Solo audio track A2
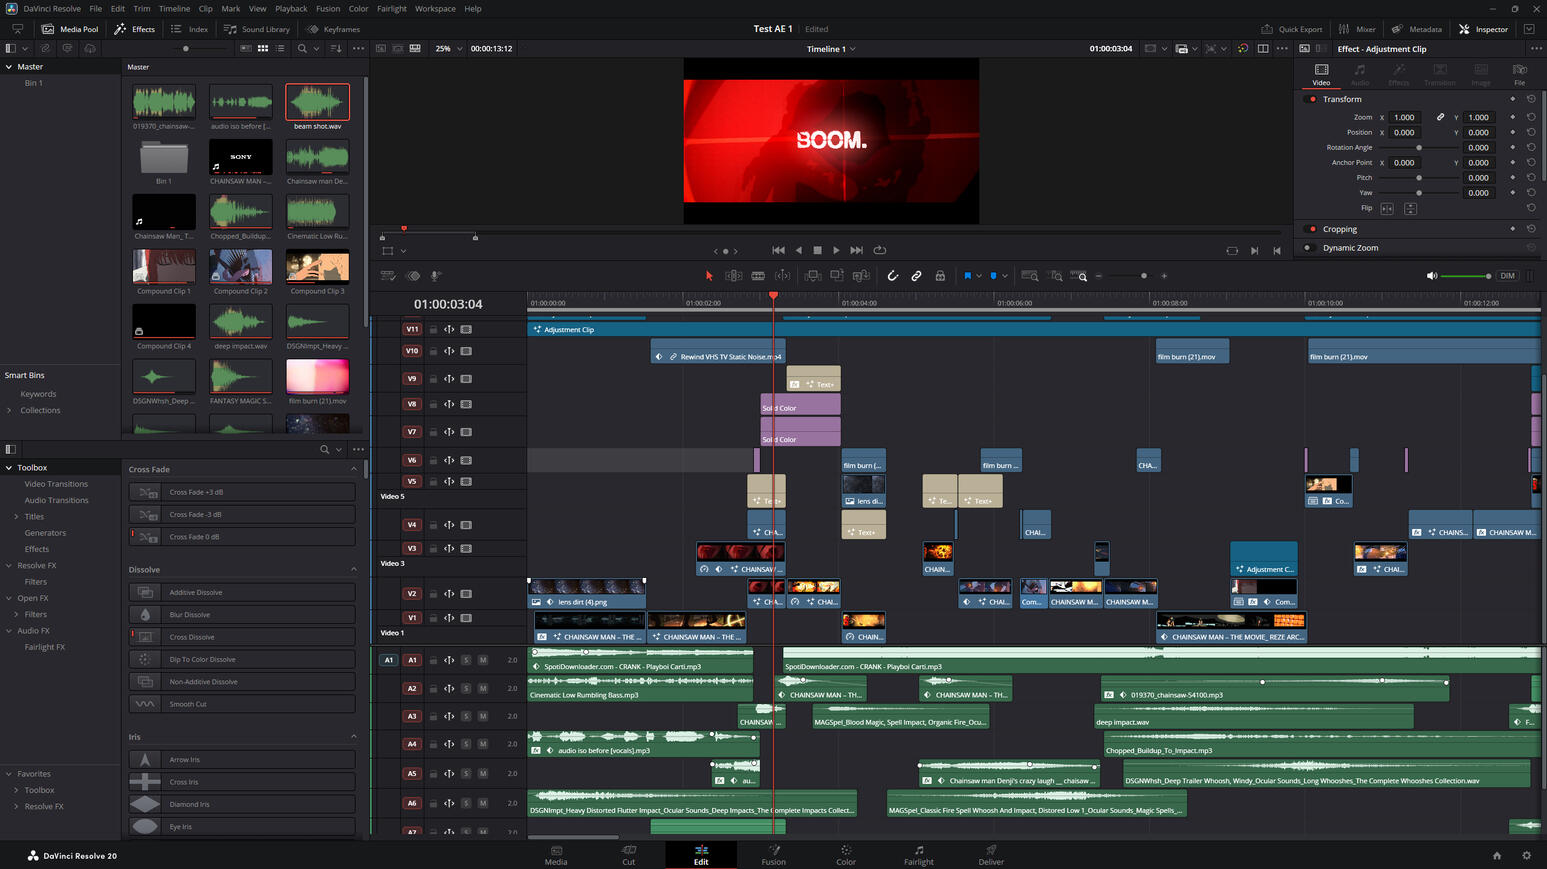 coord(466,688)
